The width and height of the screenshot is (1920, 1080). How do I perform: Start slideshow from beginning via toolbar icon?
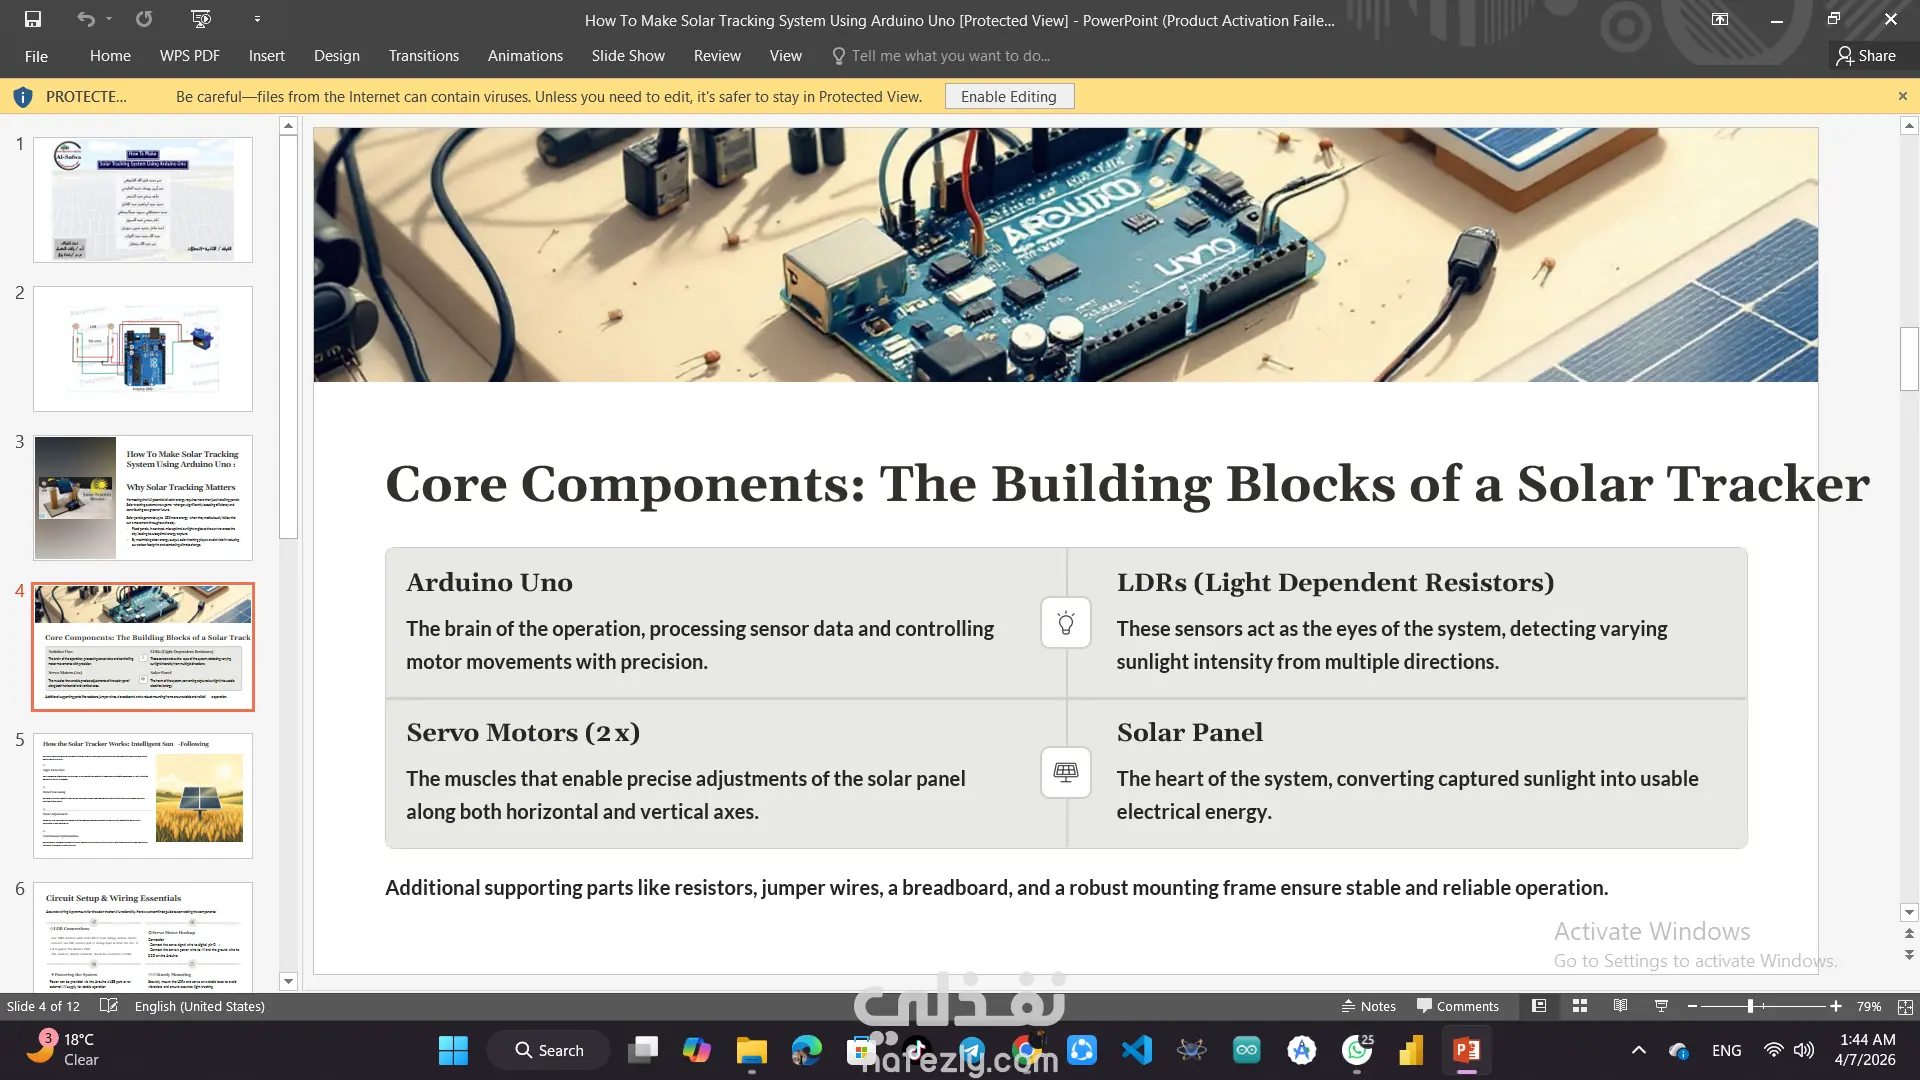pos(201,19)
